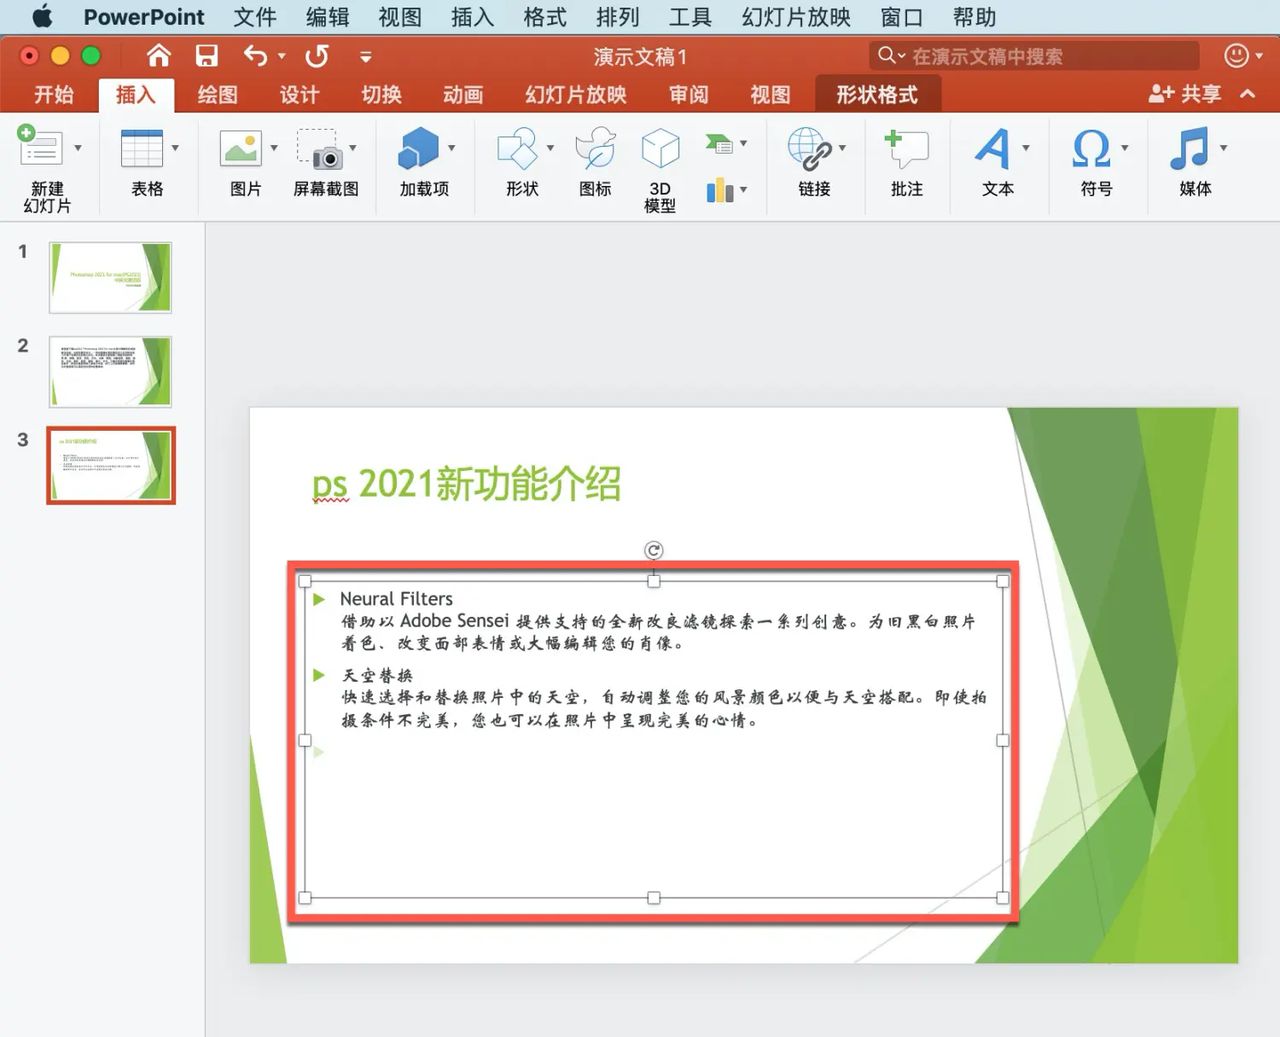Select slide 1 thumbnail
The width and height of the screenshot is (1280, 1037).
tap(111, 277)
